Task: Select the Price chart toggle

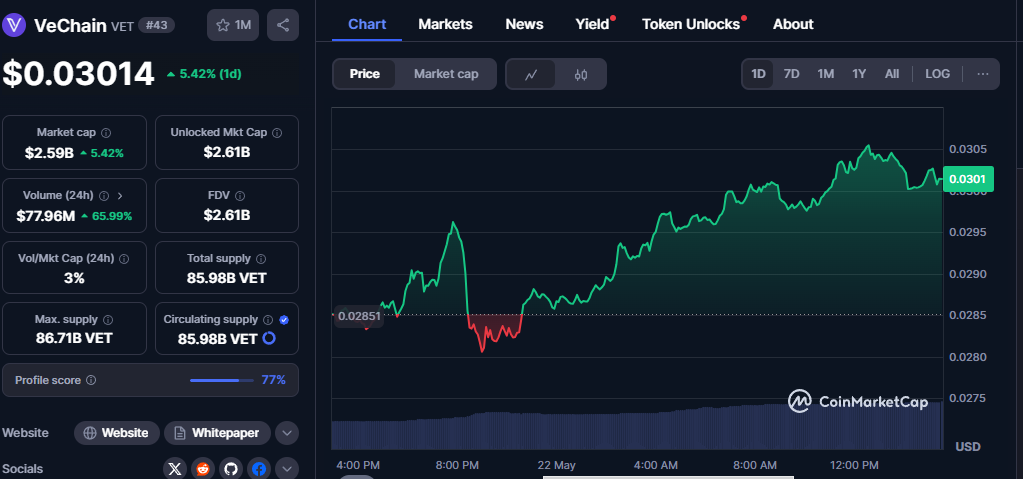Action: 365,74
